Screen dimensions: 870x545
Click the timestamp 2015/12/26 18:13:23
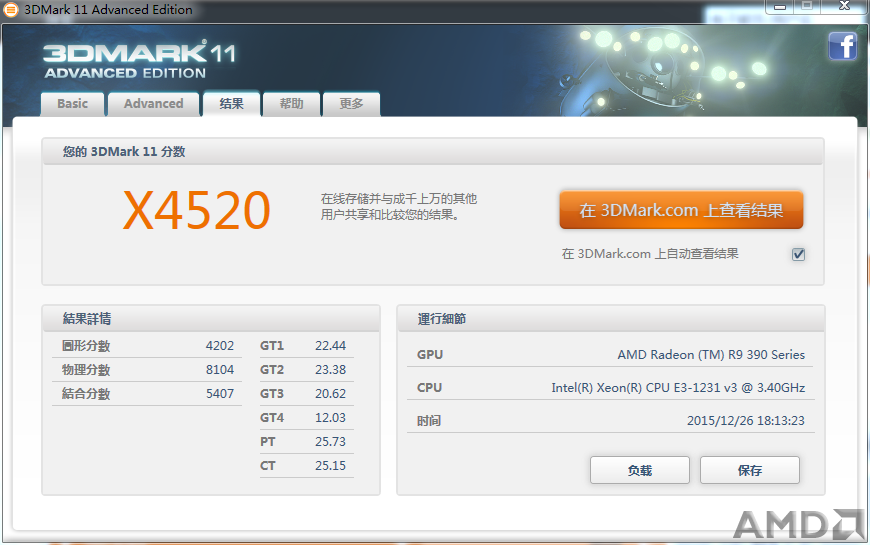(746, 421)
